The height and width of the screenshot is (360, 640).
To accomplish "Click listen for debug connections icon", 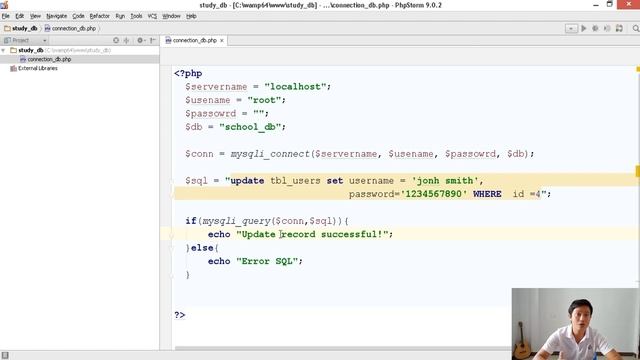I will point(607,28).
